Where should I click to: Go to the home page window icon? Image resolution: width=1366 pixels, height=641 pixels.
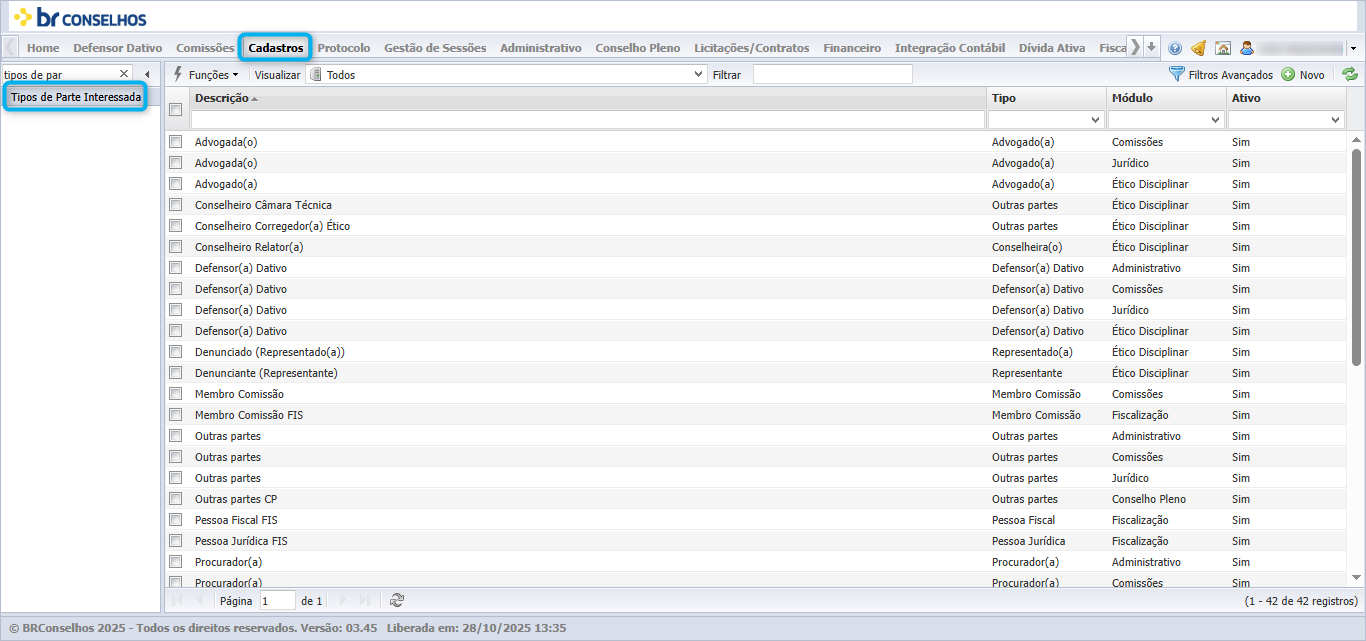pyautogui.click(x=1223, y=48)
